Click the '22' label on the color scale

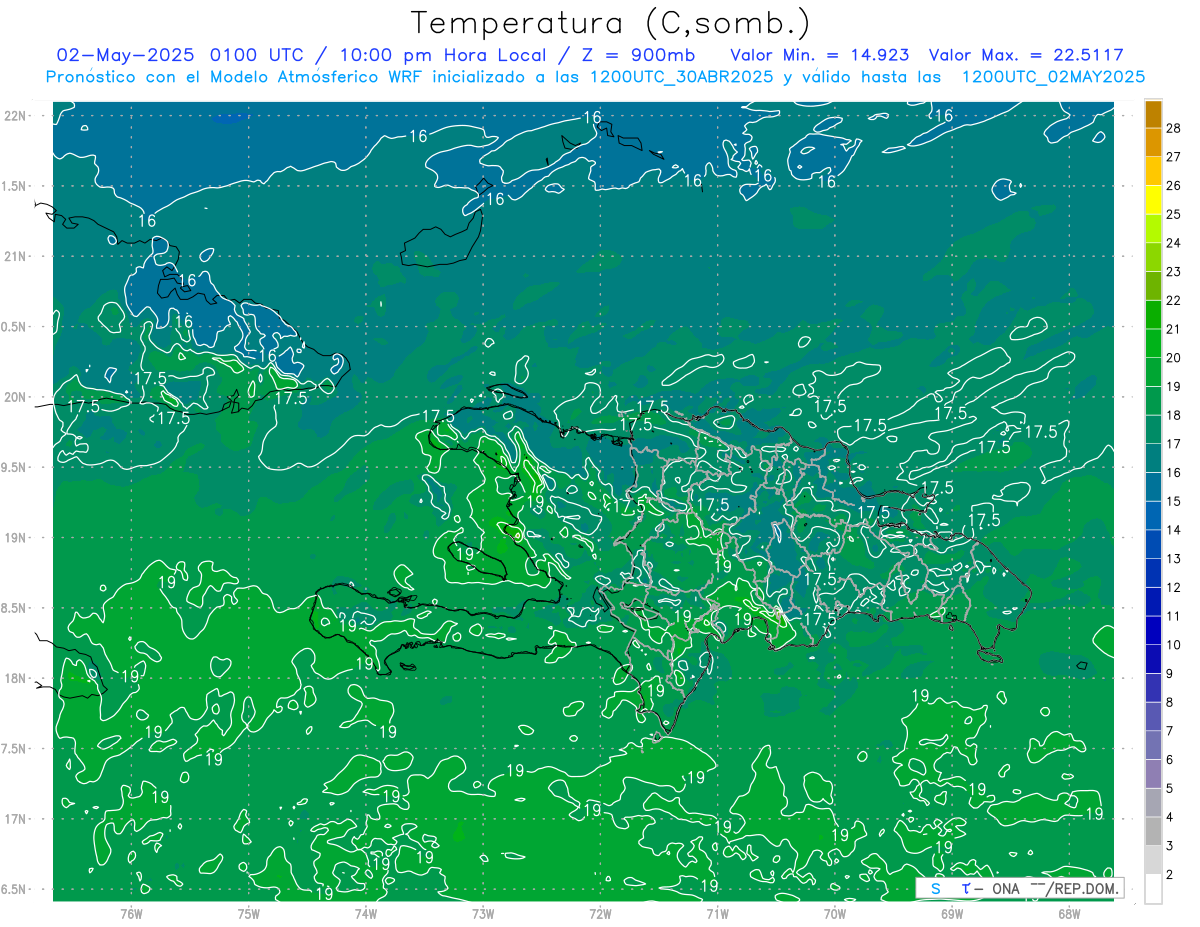[x=1174, y=300]
